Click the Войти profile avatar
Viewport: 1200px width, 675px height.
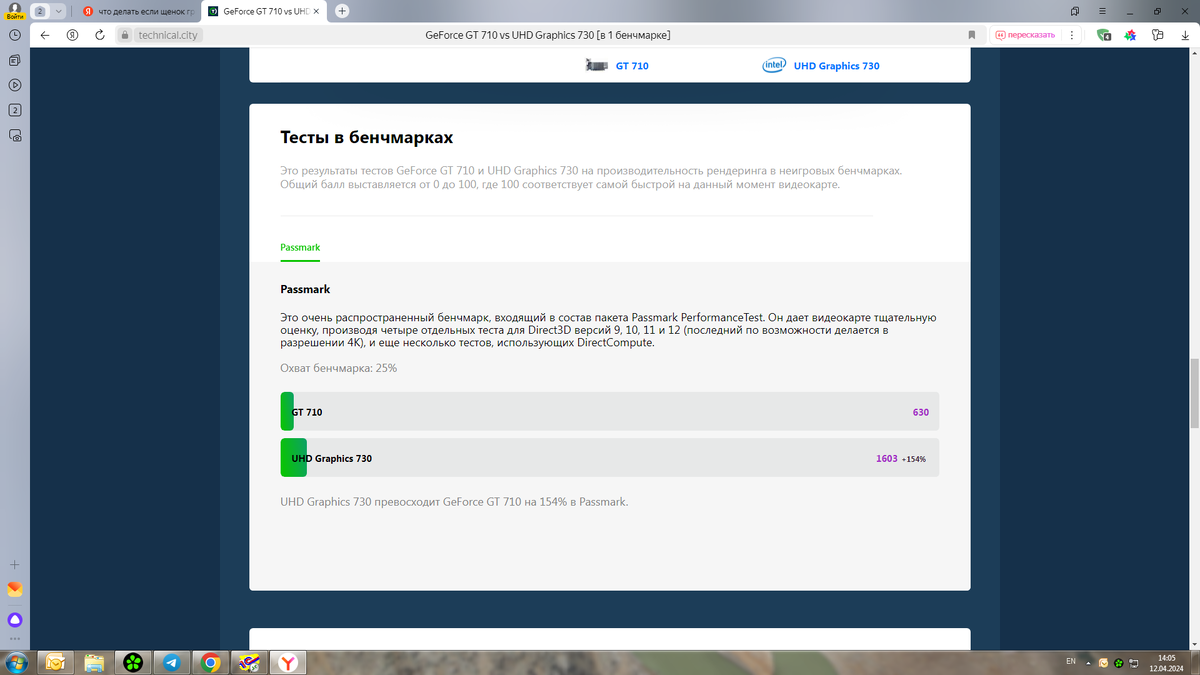[14, 10]
